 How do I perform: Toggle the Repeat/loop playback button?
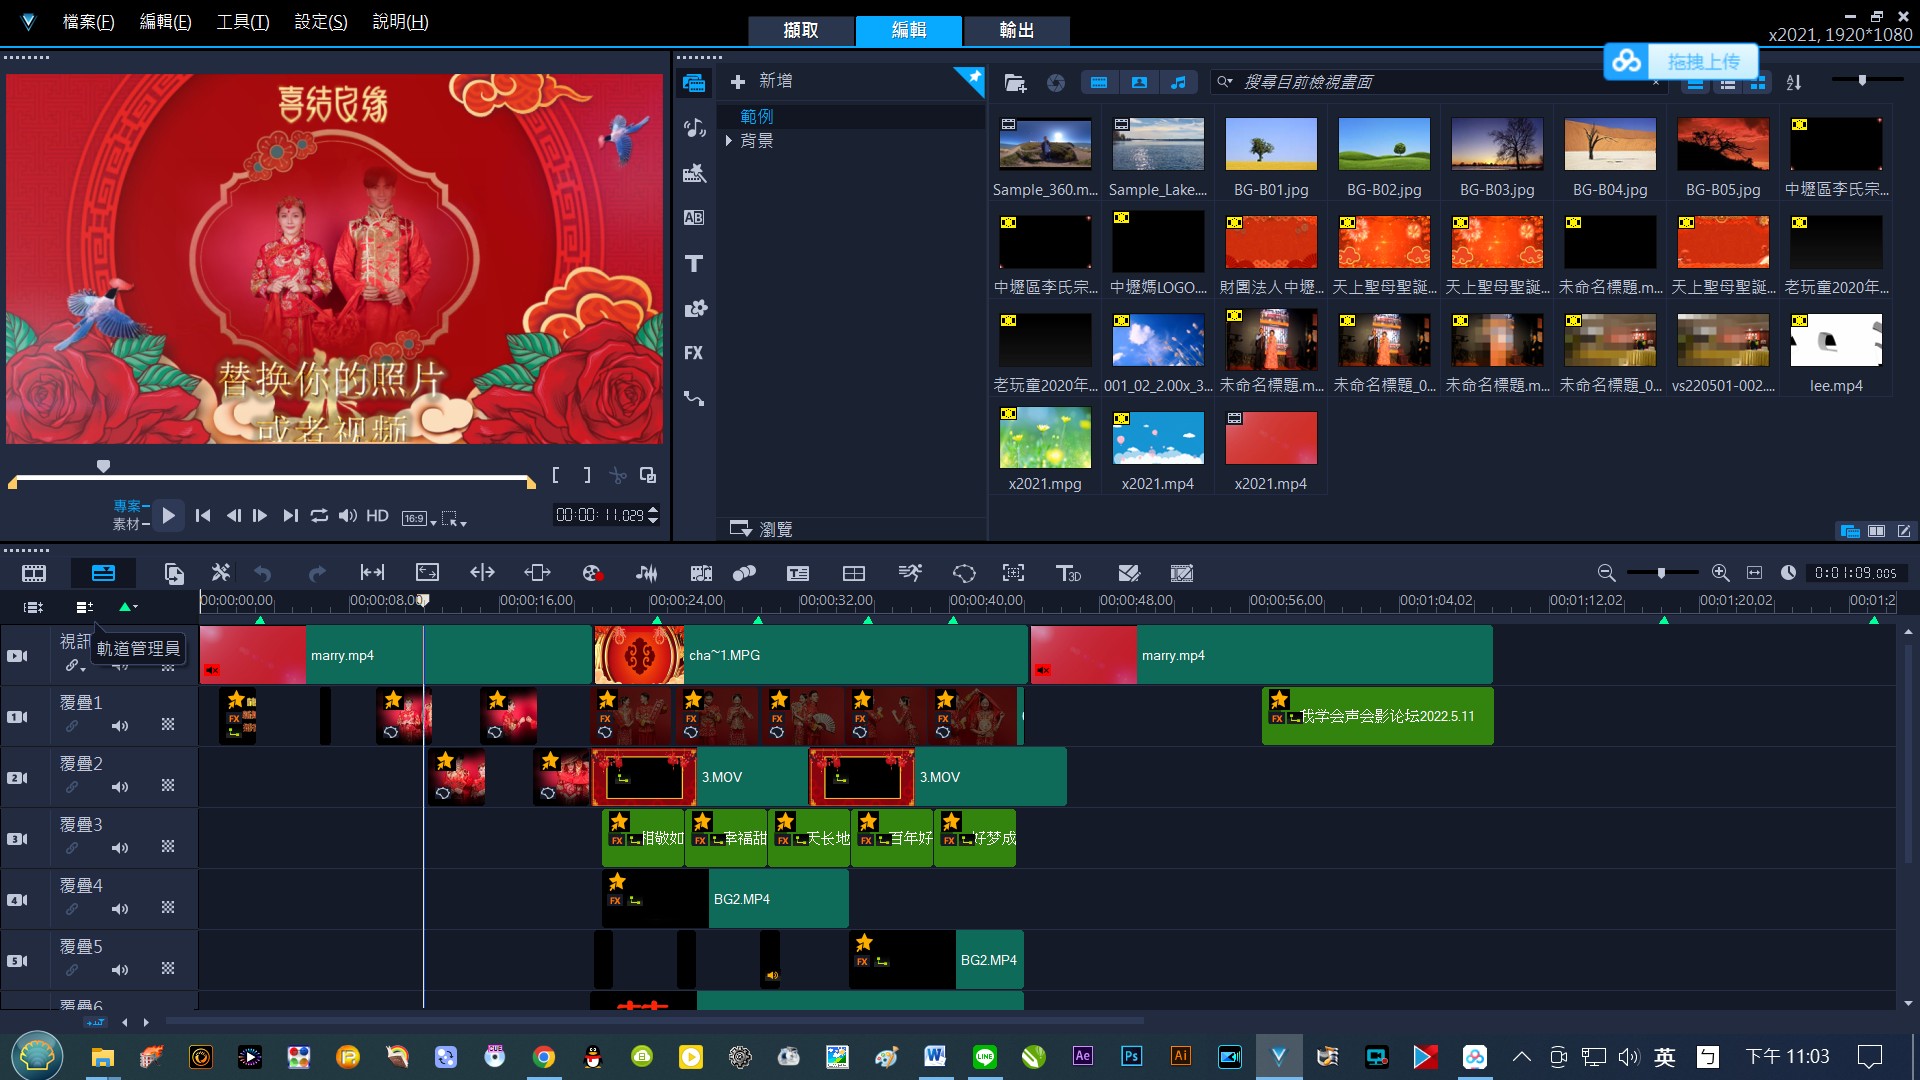[319, 516]
